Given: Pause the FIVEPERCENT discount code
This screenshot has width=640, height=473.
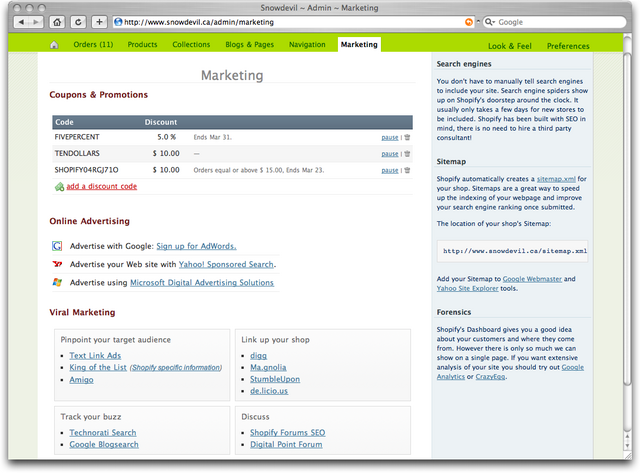Looking at the screenshot, I should point(390,138).
